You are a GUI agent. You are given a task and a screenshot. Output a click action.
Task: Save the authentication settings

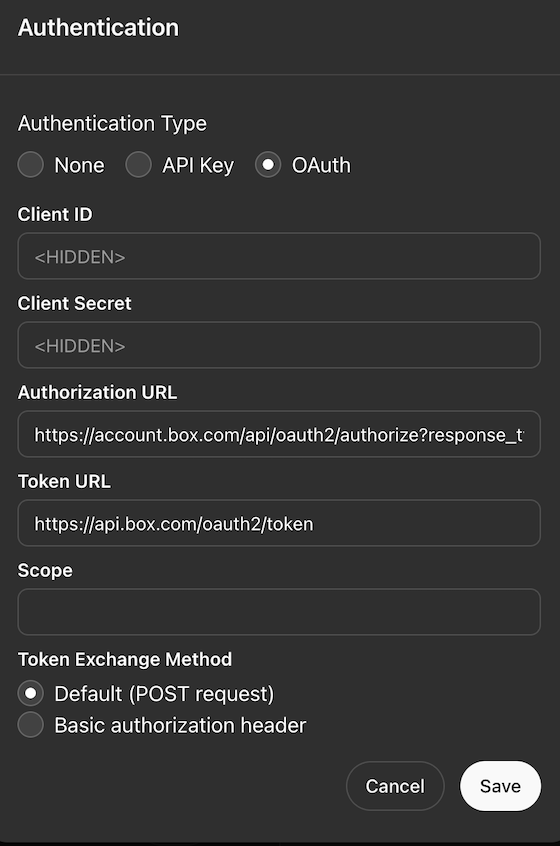[x=500, y=786]
